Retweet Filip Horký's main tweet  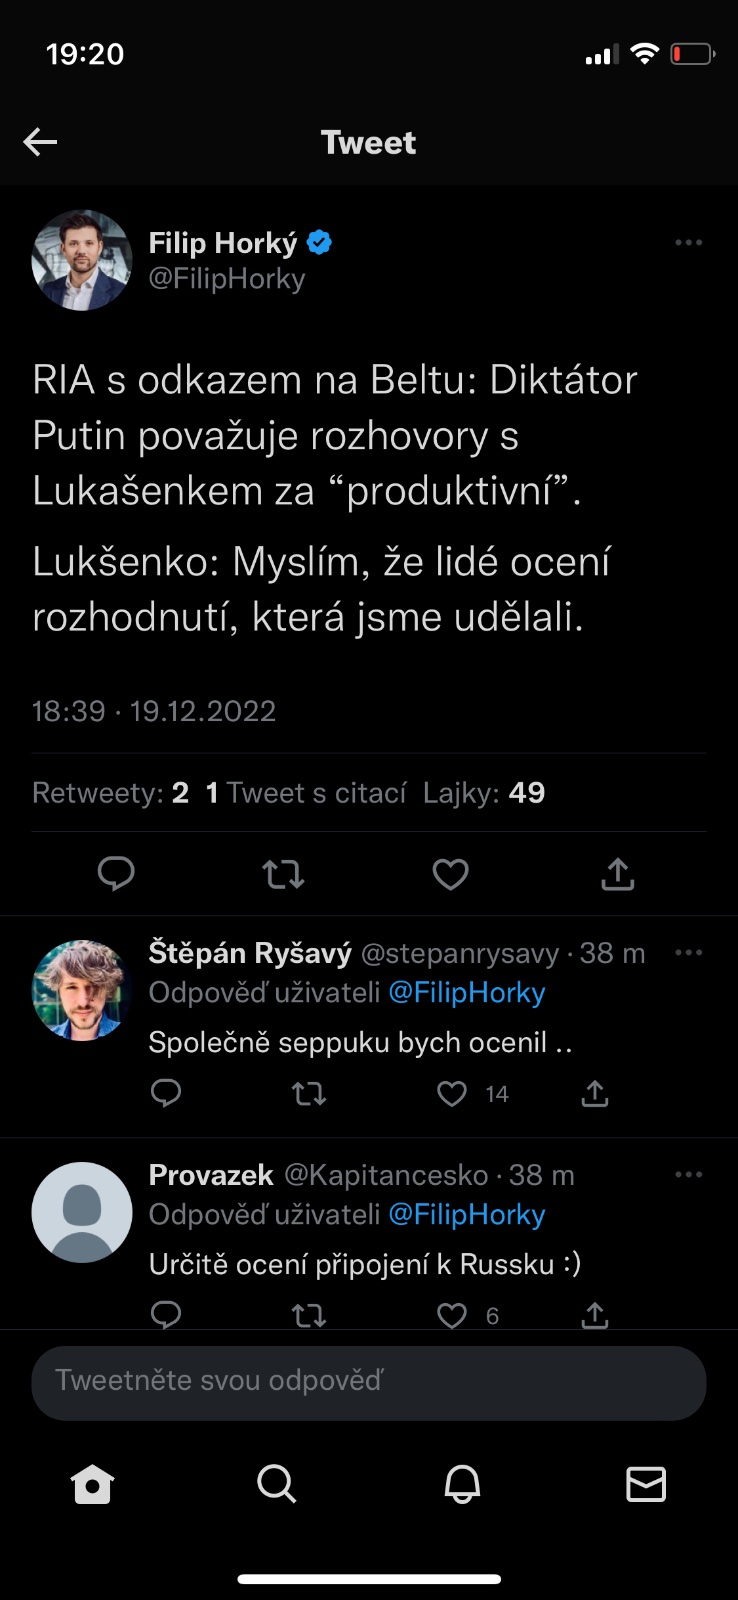[283, 875]
